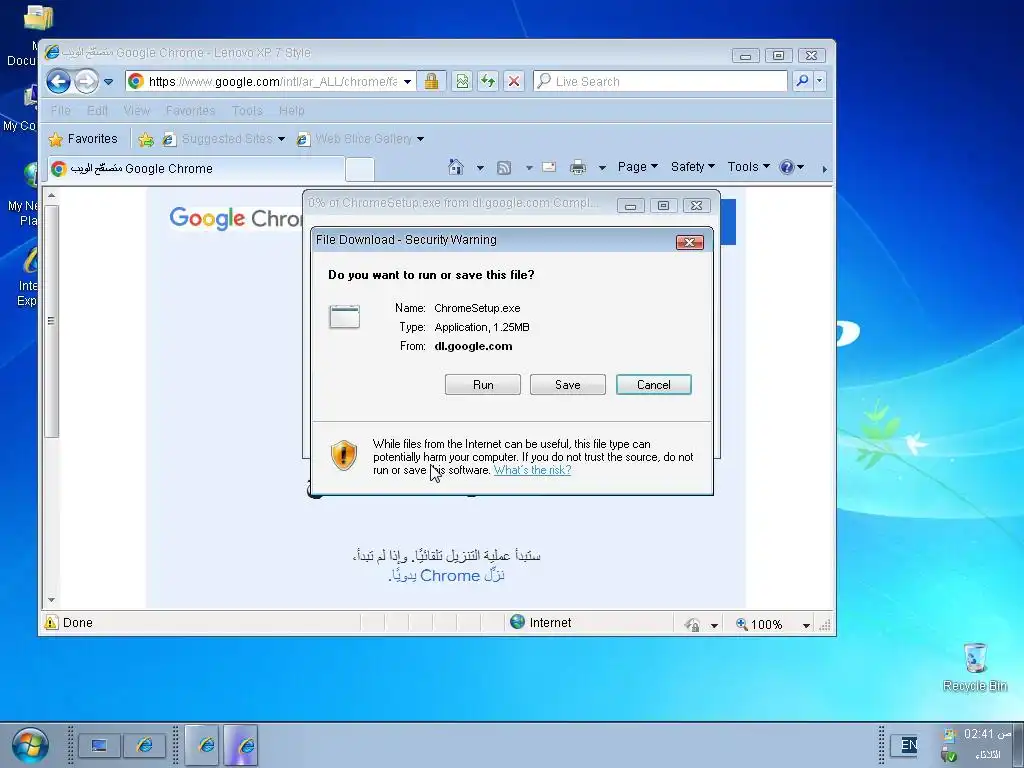The height and width of the screenshot is (768, 1024).
Task: Click the Home icon in command bar
Action: (456, 167)
